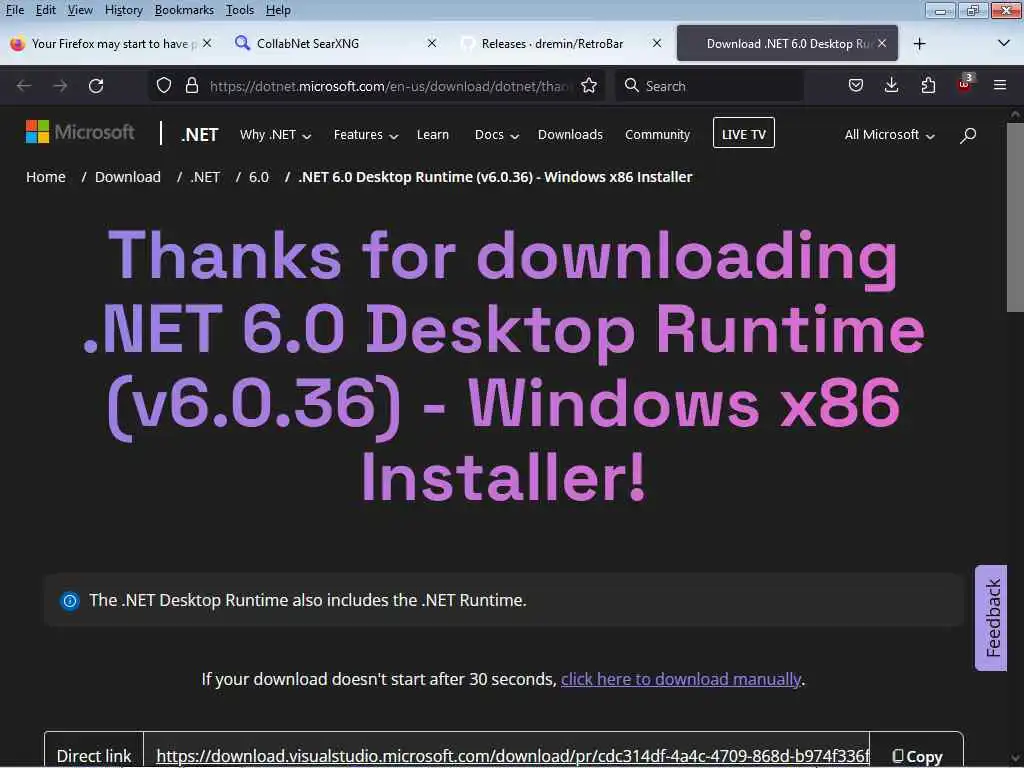
Task: Switch to CollabNet SearXNG tab
Action: click(334, 43)
